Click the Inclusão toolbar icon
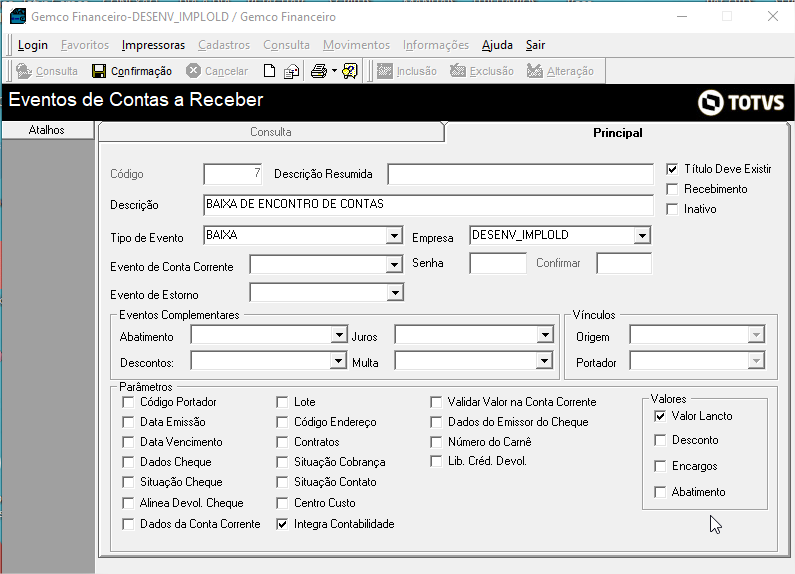The height and width of the screenshot is (574, 795). (x=385, y=71)
